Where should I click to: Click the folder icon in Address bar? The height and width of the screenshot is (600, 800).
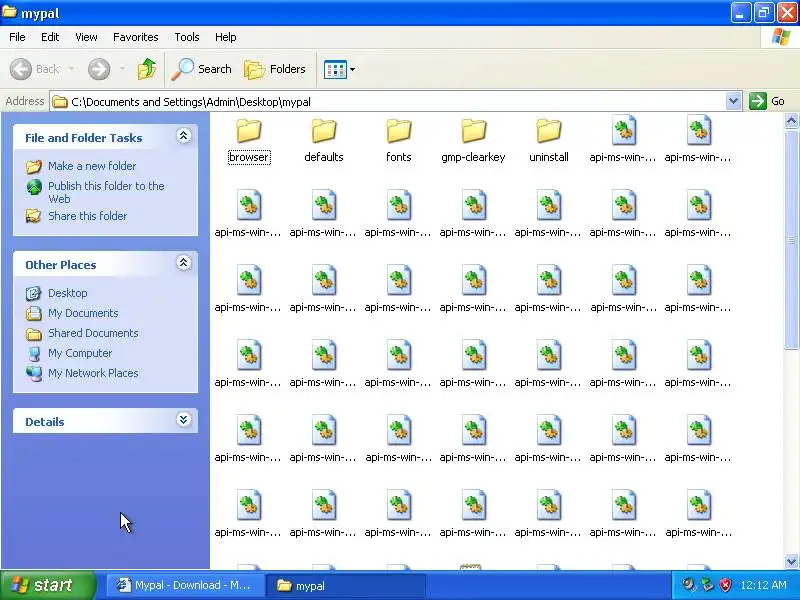[x=60, y=102]
